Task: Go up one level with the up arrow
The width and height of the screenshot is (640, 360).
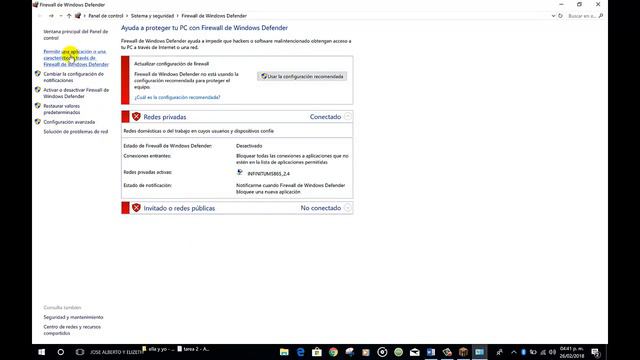Action: 69,16
